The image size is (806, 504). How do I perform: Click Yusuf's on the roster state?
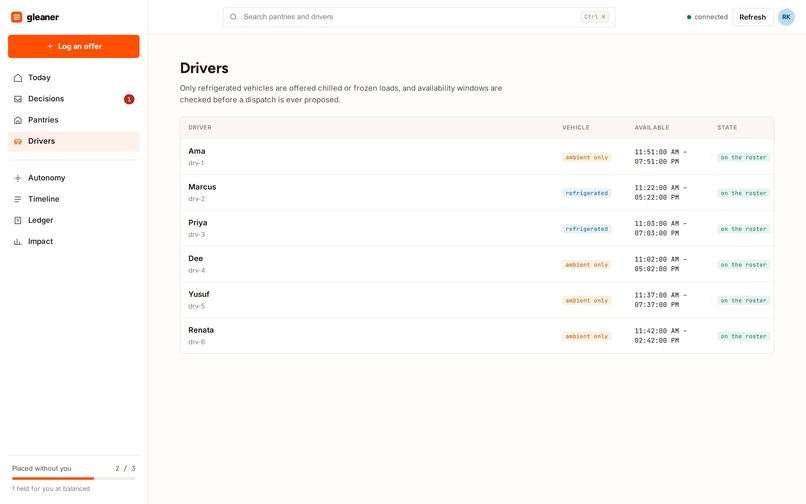tap(743, 300)
